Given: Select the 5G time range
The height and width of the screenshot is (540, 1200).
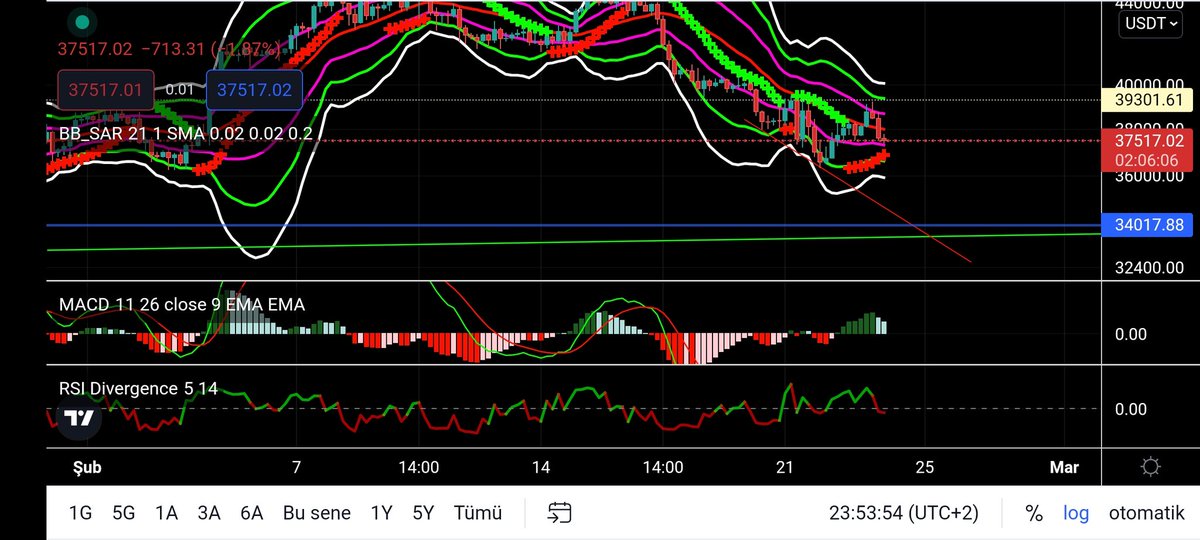Looking at the screenshot, I should pyautogui.click(x=123, y=513).
